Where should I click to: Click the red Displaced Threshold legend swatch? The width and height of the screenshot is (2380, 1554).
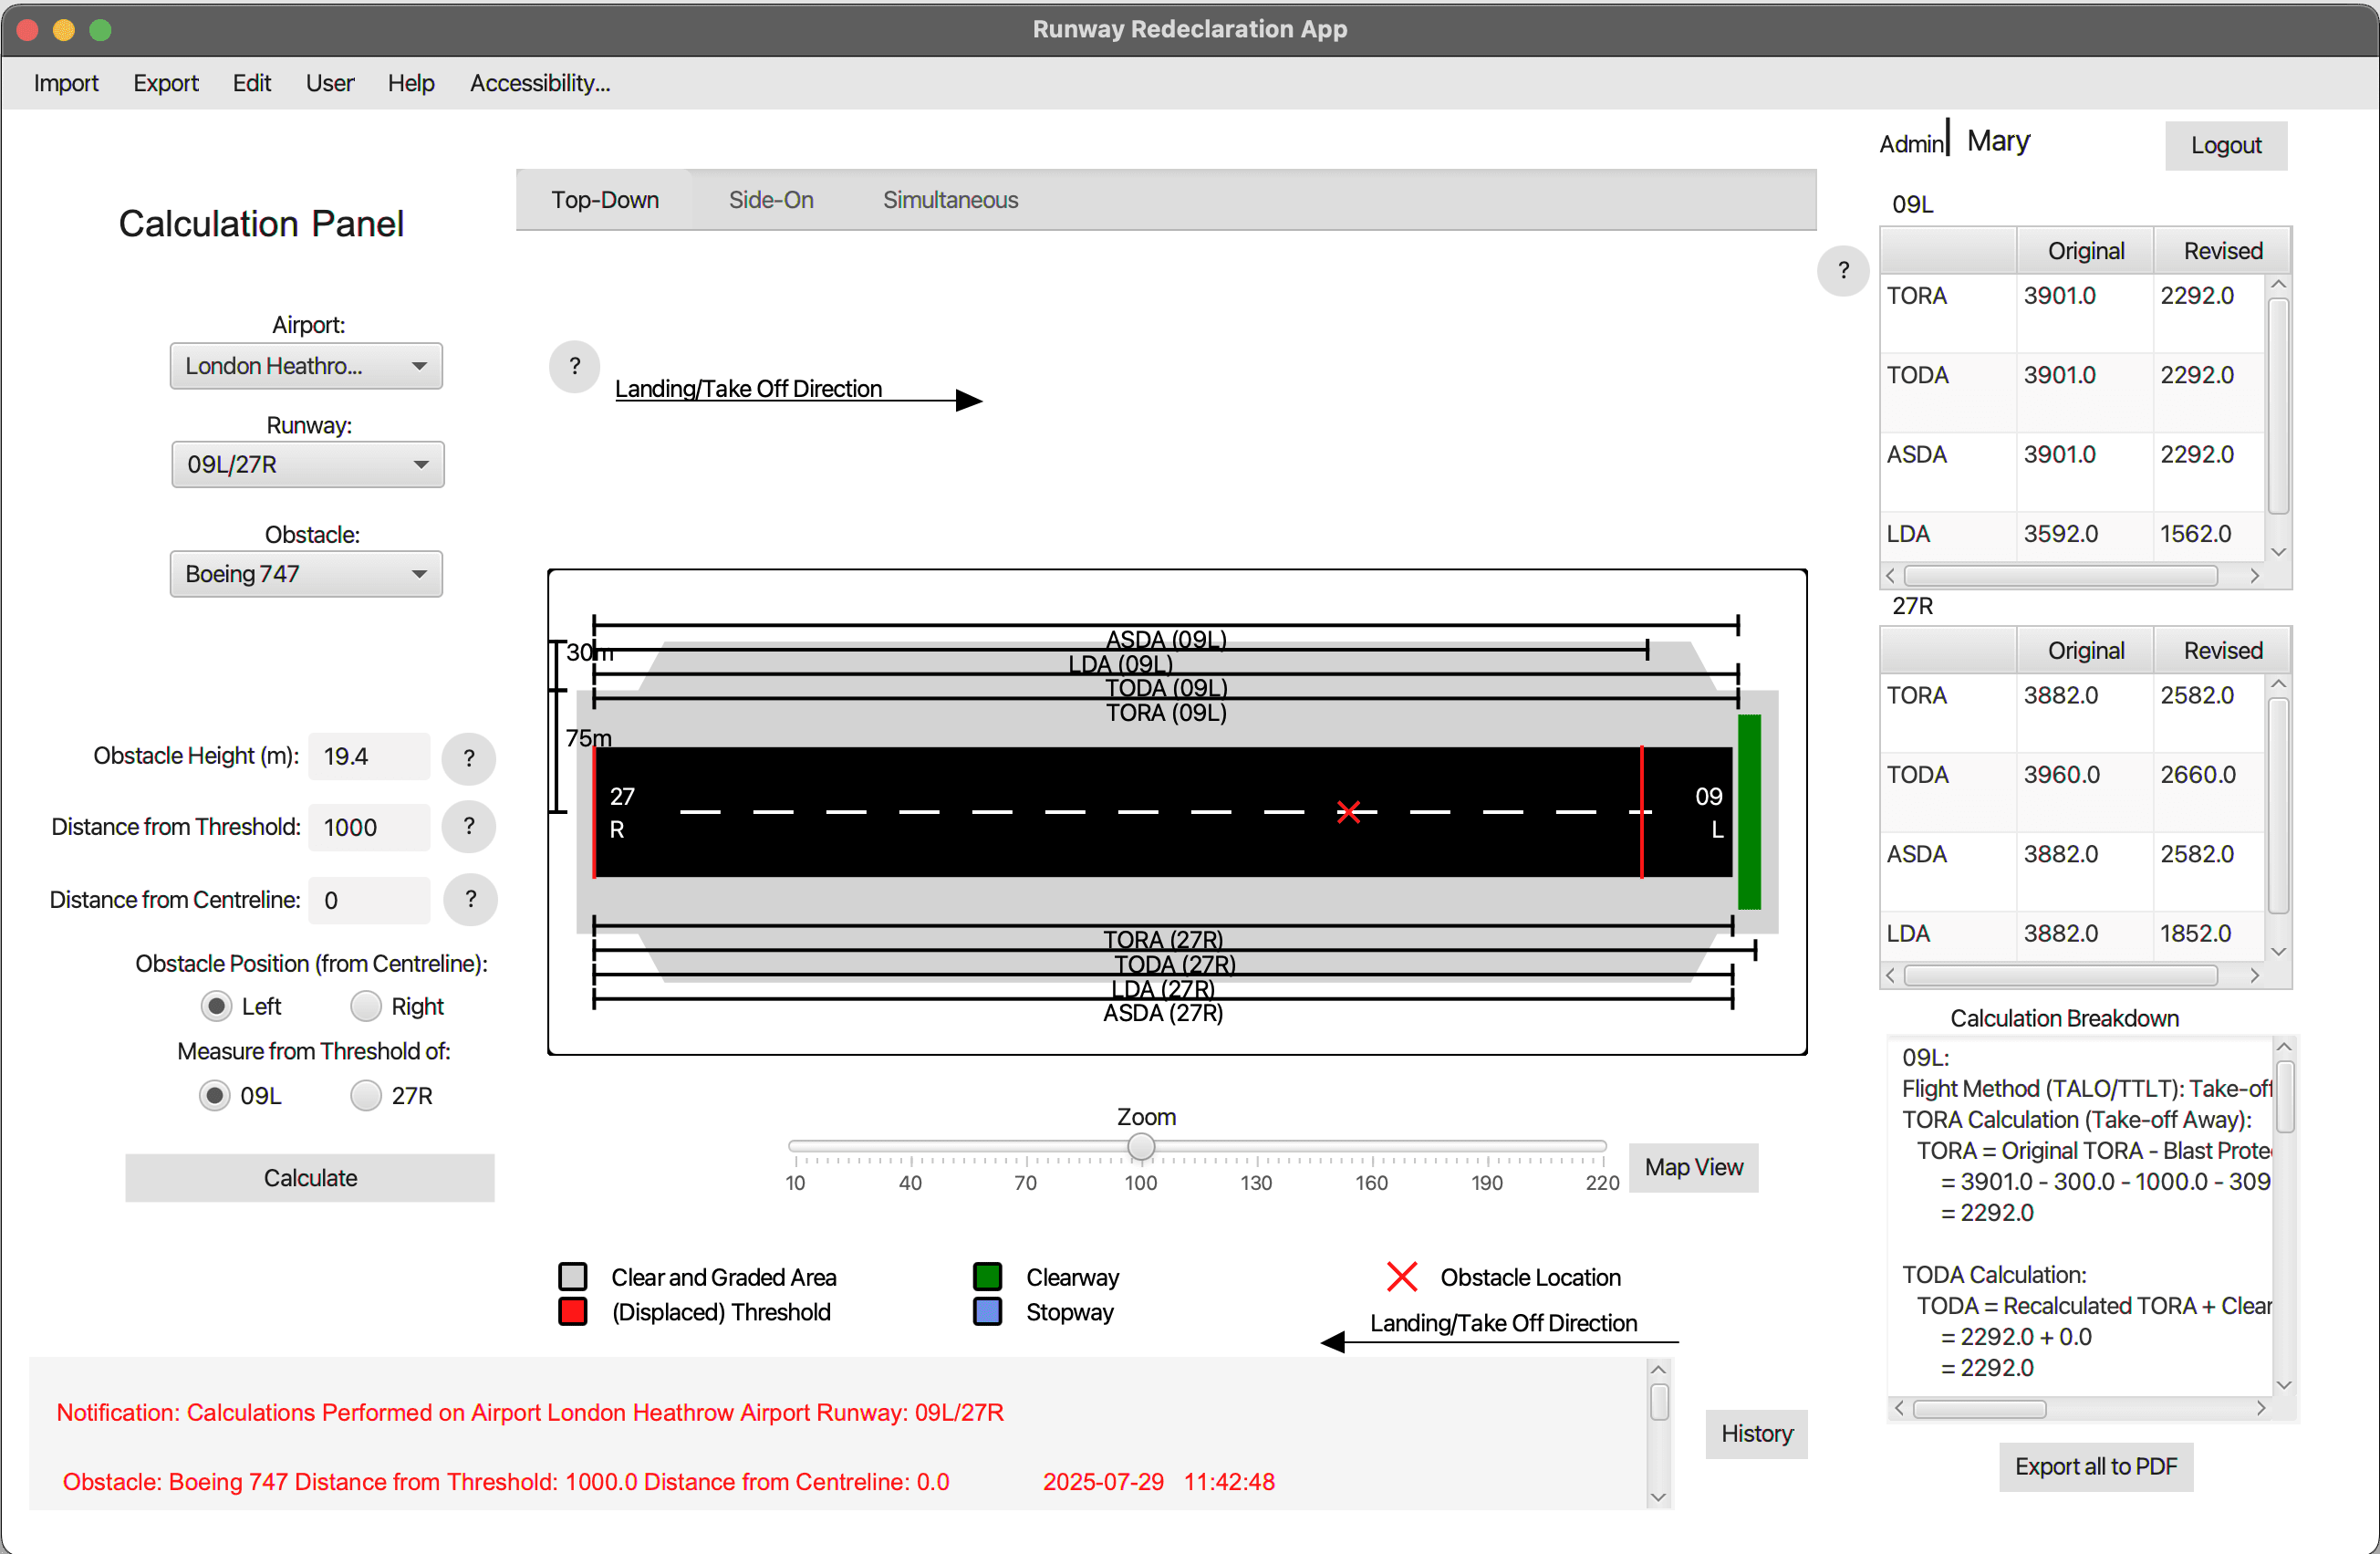pyautogui.click(x=573, y=1311)
